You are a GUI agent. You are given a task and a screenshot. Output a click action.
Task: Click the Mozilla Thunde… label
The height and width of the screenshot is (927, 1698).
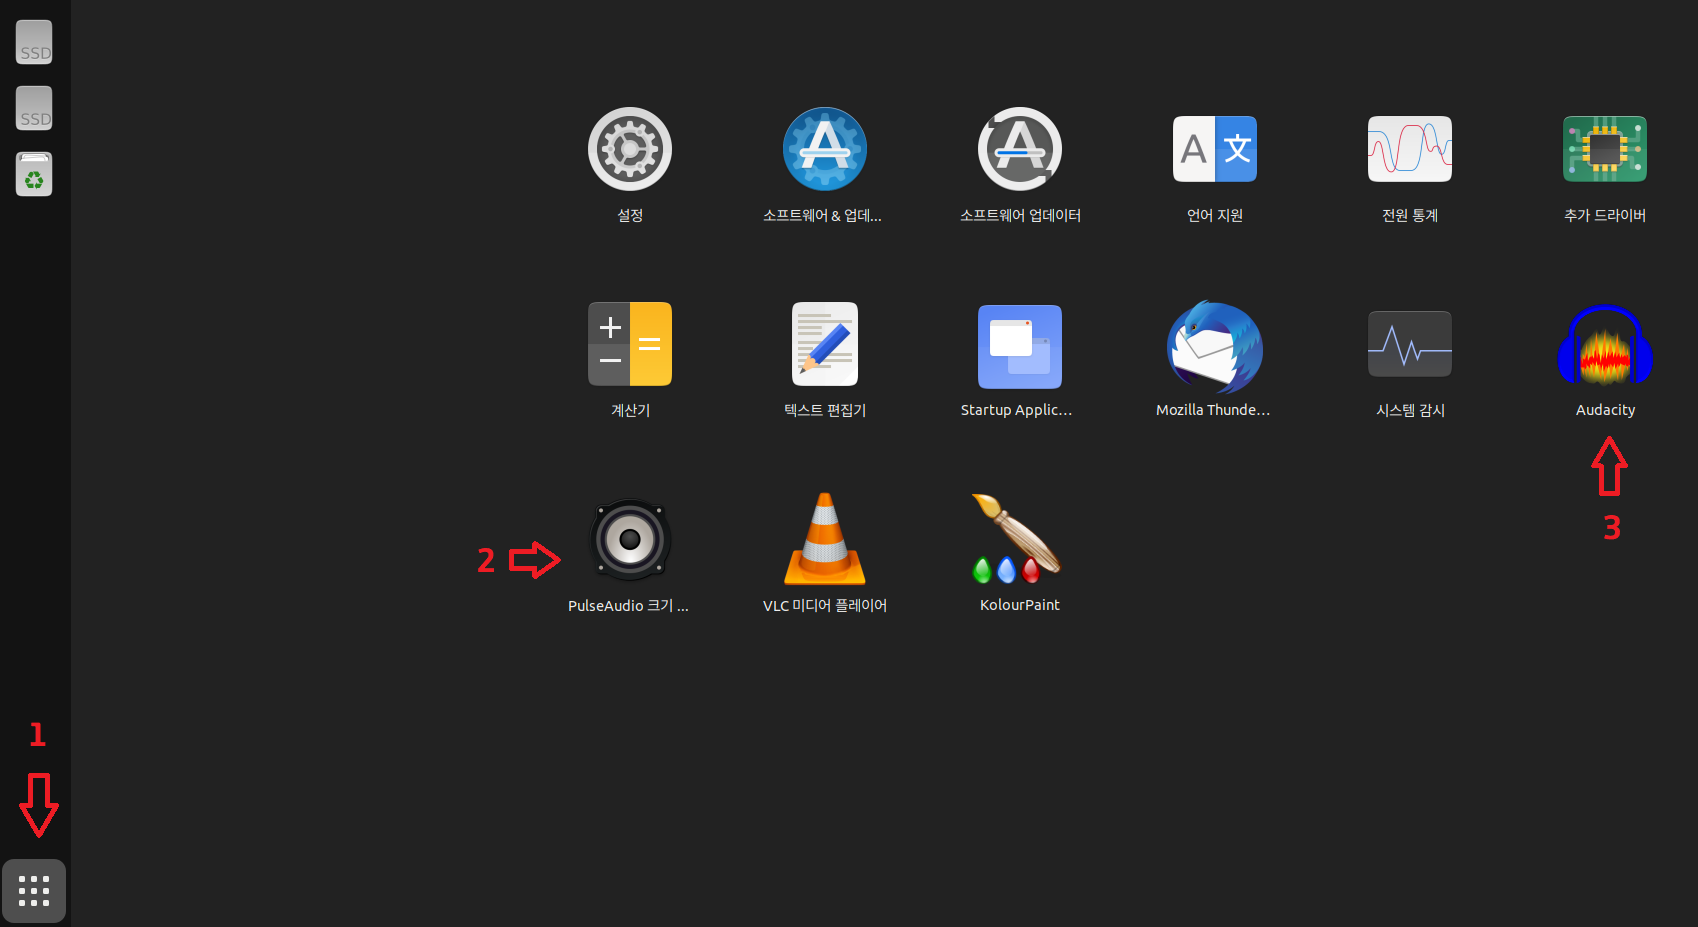(1213, 410)
